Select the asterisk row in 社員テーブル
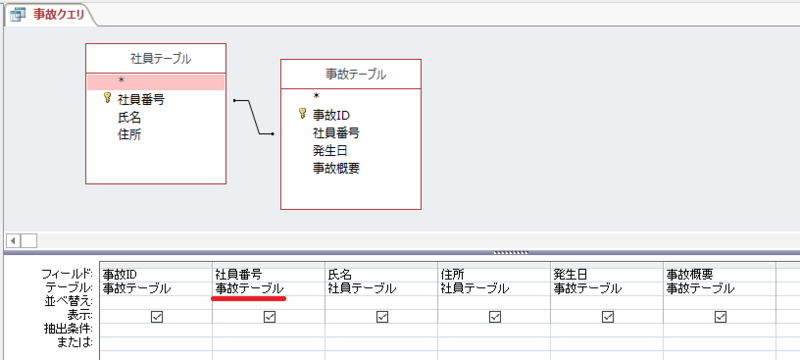 point(156,82)
